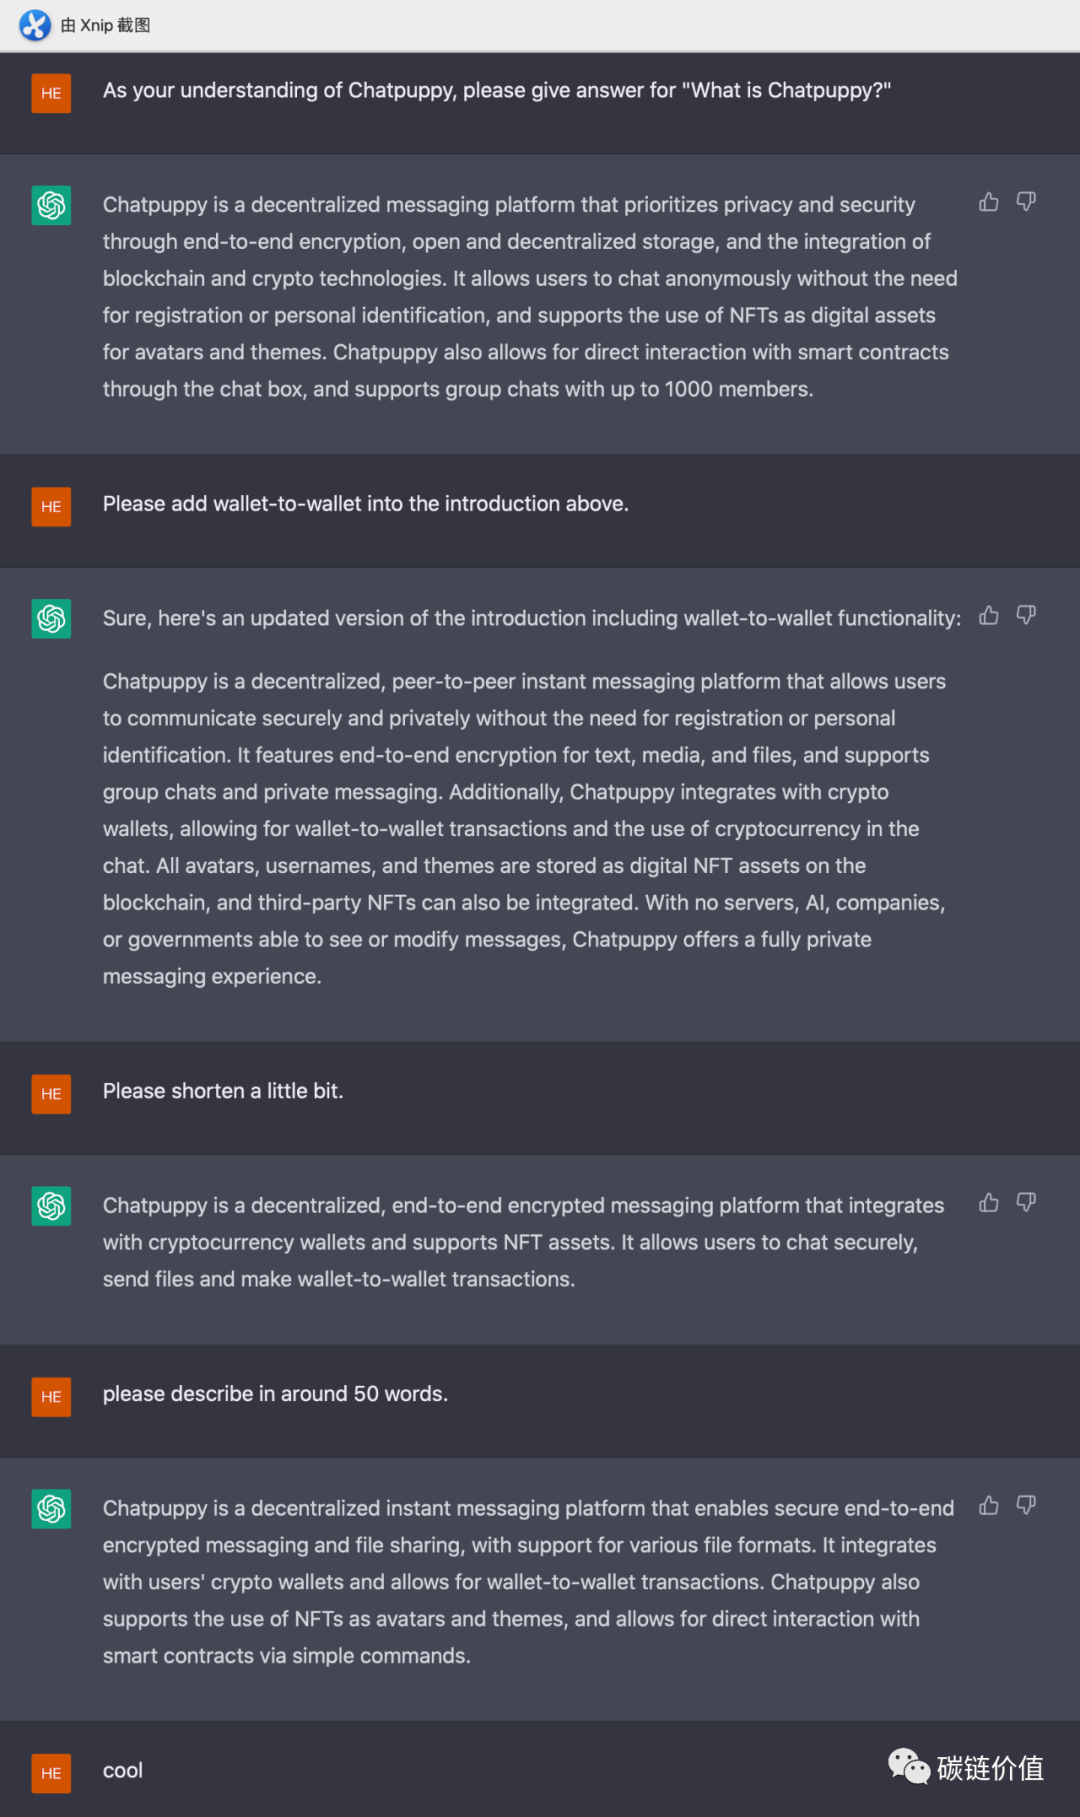This screenshot has height=1817, width=1080.
Task: Click ChatGPT avatar beside updated introduction
Action: click(x=51, y=619)
